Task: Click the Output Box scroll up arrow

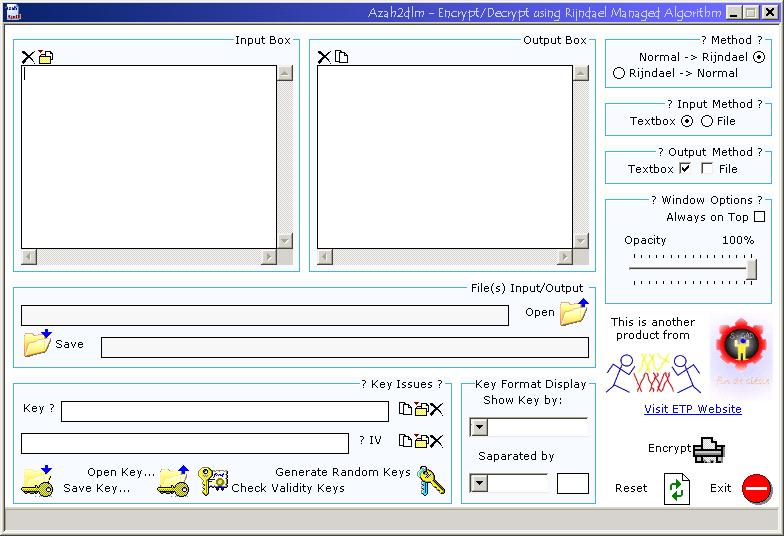Action: point(581,73)
